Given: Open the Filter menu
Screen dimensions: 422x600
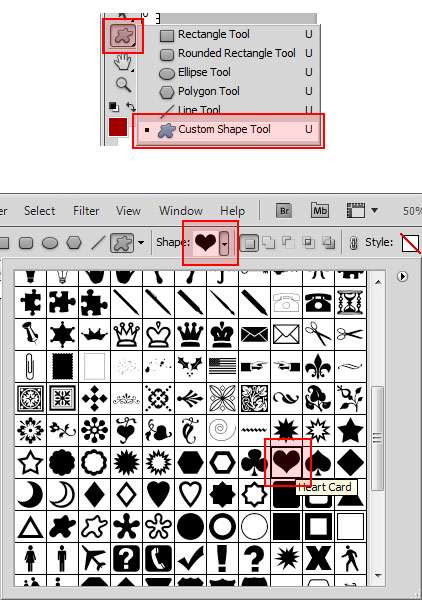Looking at the screenshot, I should pos(86,211).
